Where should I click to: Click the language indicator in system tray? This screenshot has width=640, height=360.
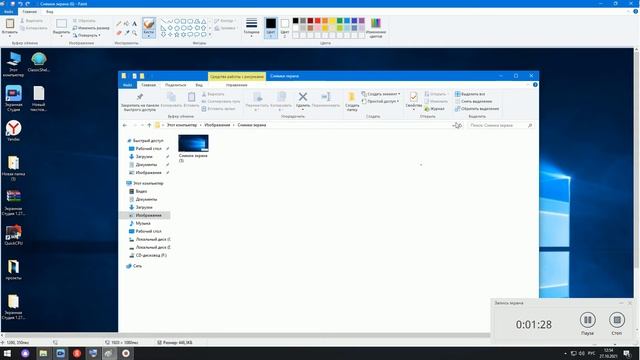591,353
